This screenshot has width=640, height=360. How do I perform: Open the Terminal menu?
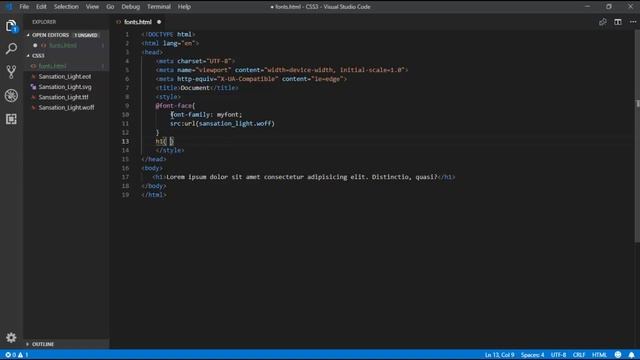click(158, 7)
